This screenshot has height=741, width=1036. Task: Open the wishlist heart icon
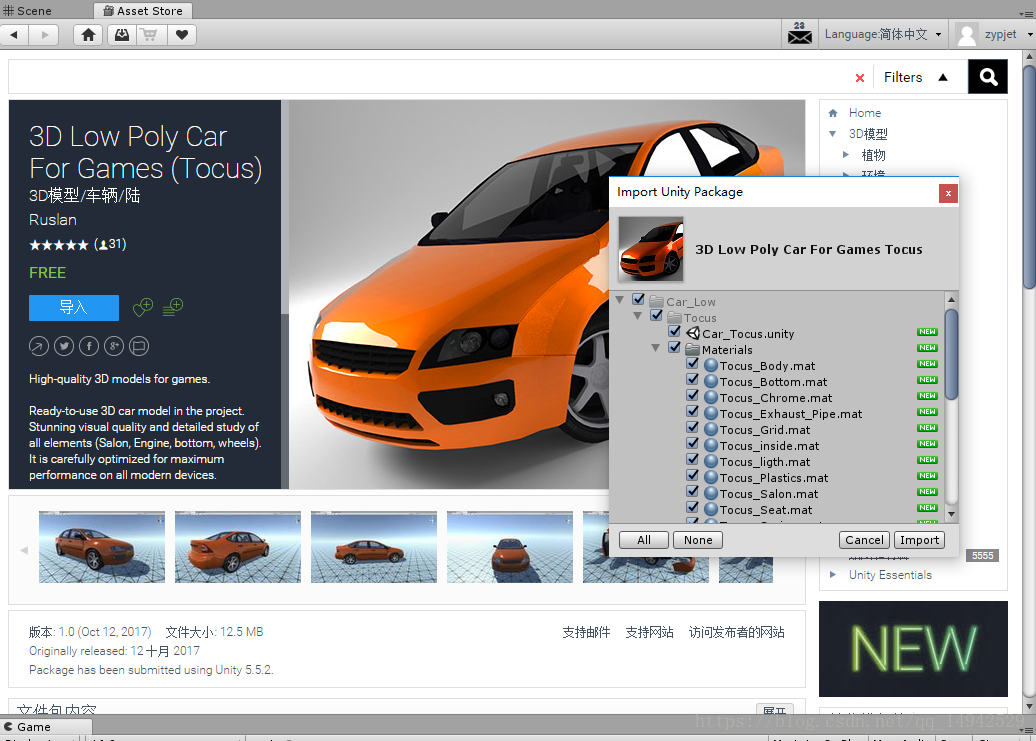click(182, 34)
